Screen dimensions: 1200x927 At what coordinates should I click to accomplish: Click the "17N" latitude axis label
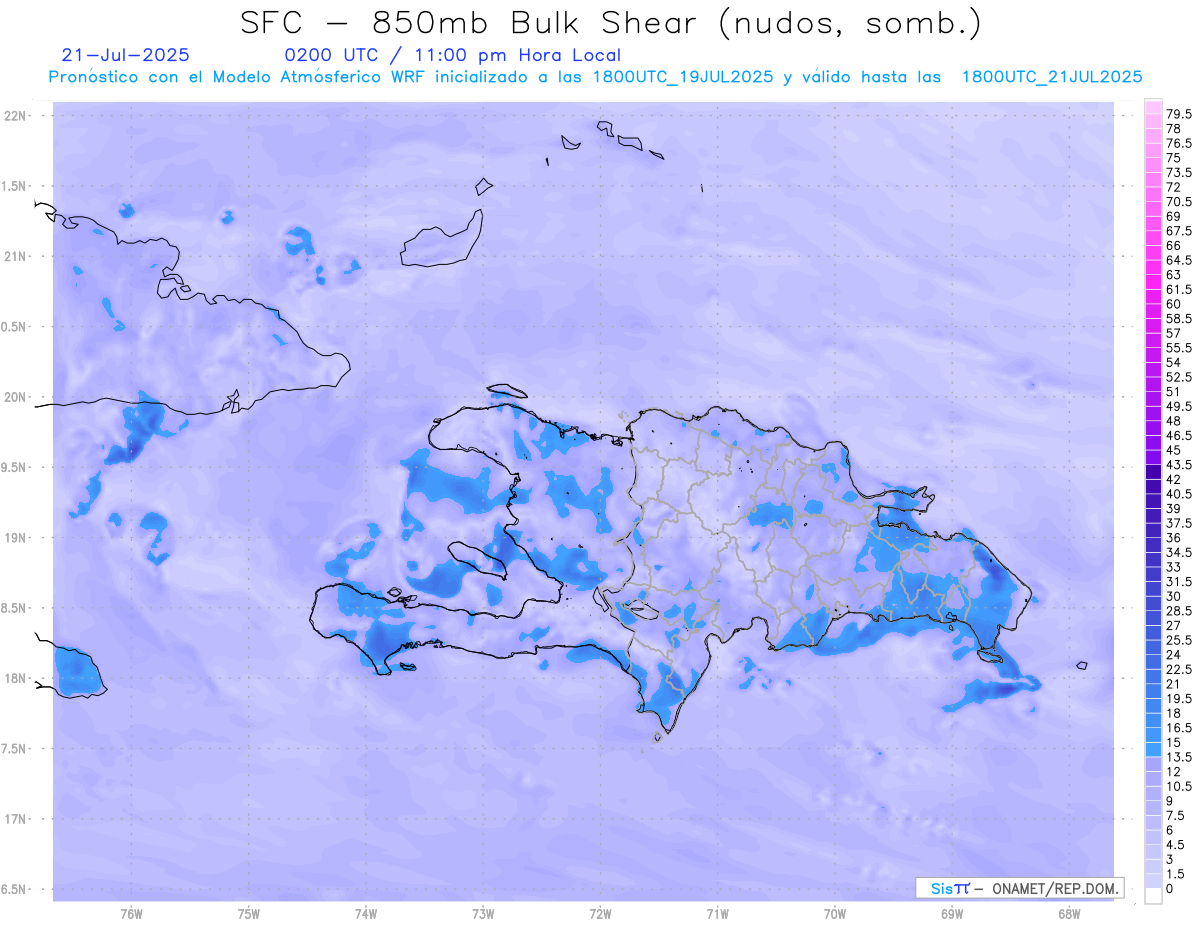[16, 819]
